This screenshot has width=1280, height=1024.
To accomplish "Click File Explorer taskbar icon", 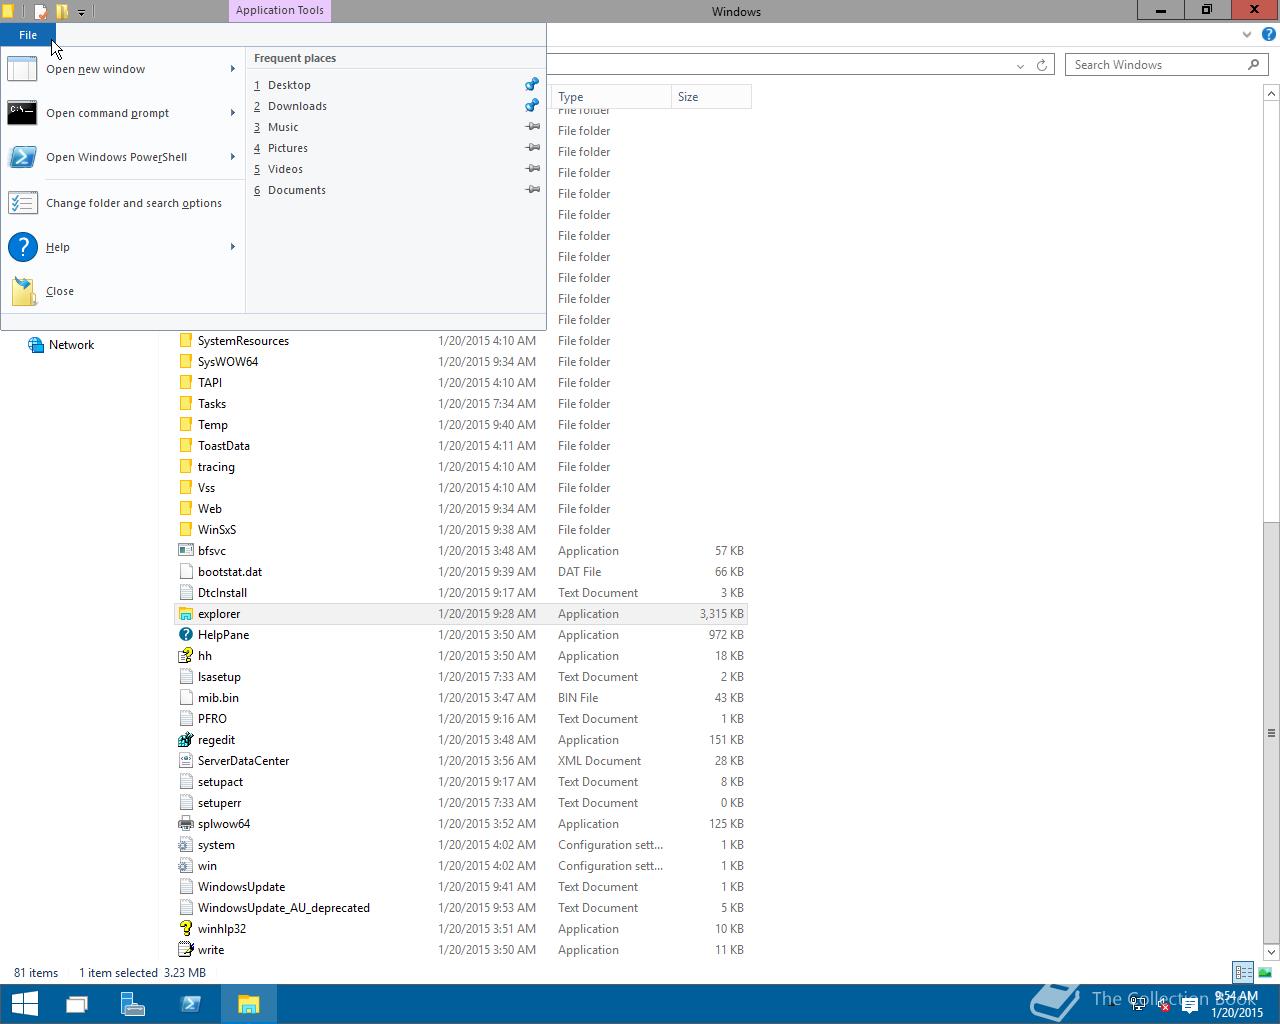I will click(x=248, y=1004).
